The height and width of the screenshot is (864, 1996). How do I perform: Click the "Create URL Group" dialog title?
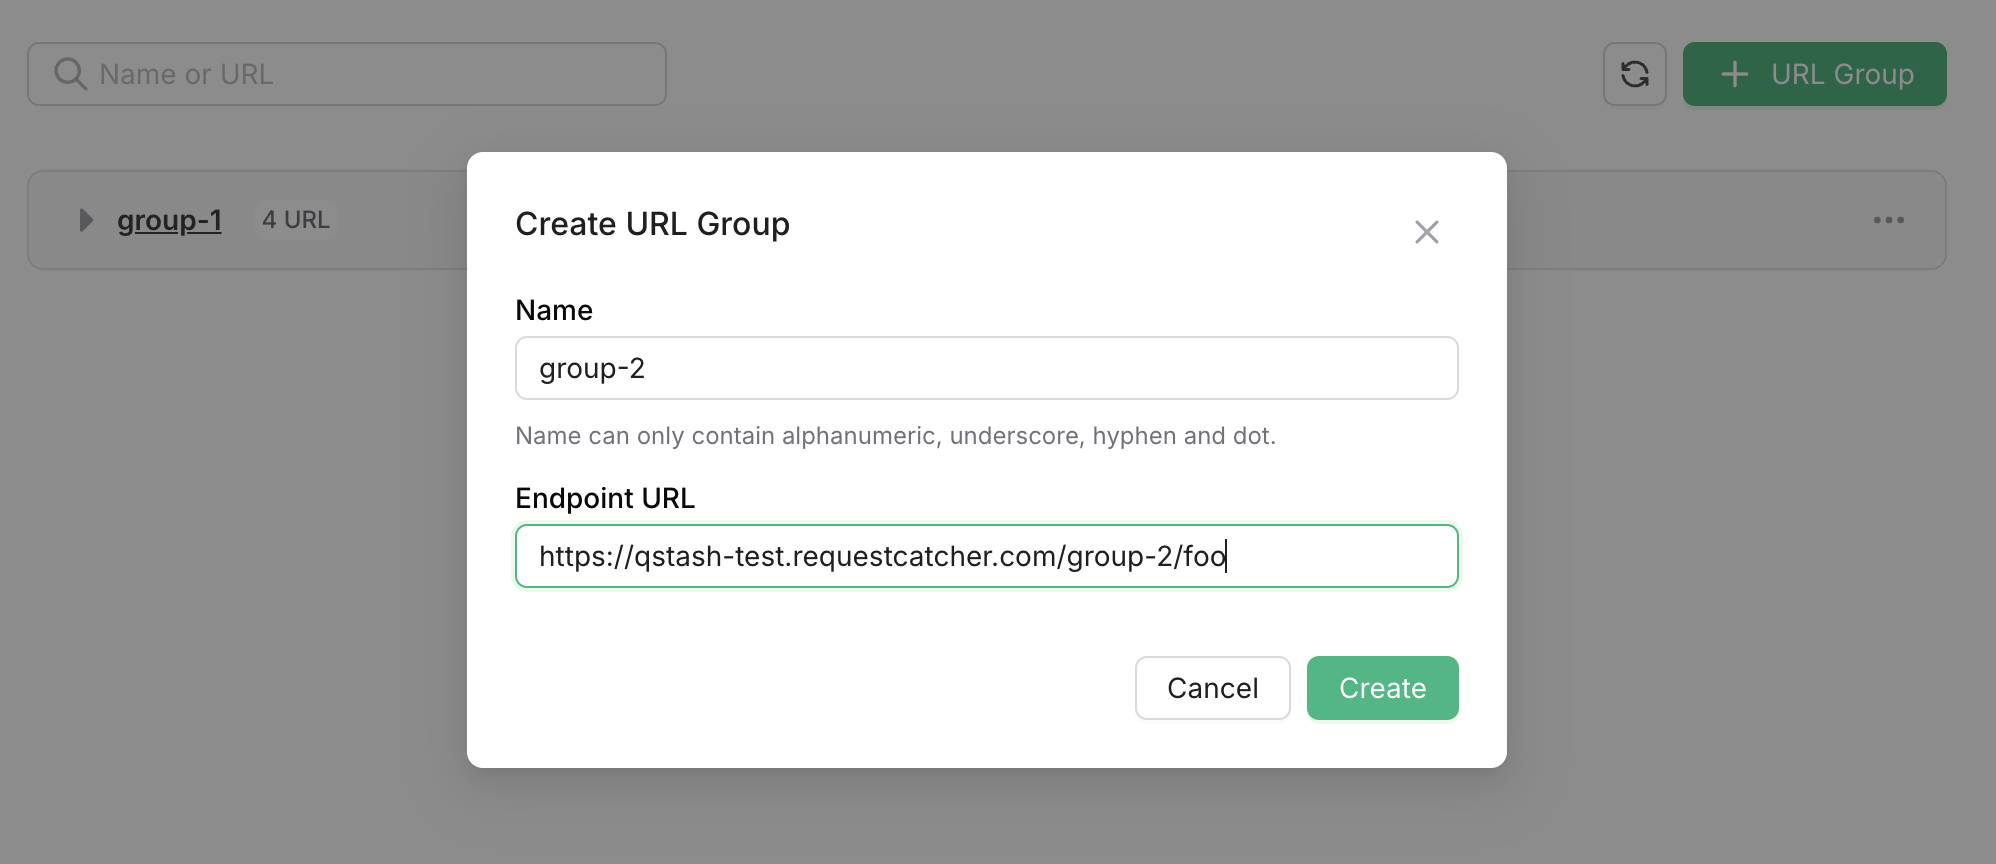pos(652,224)
